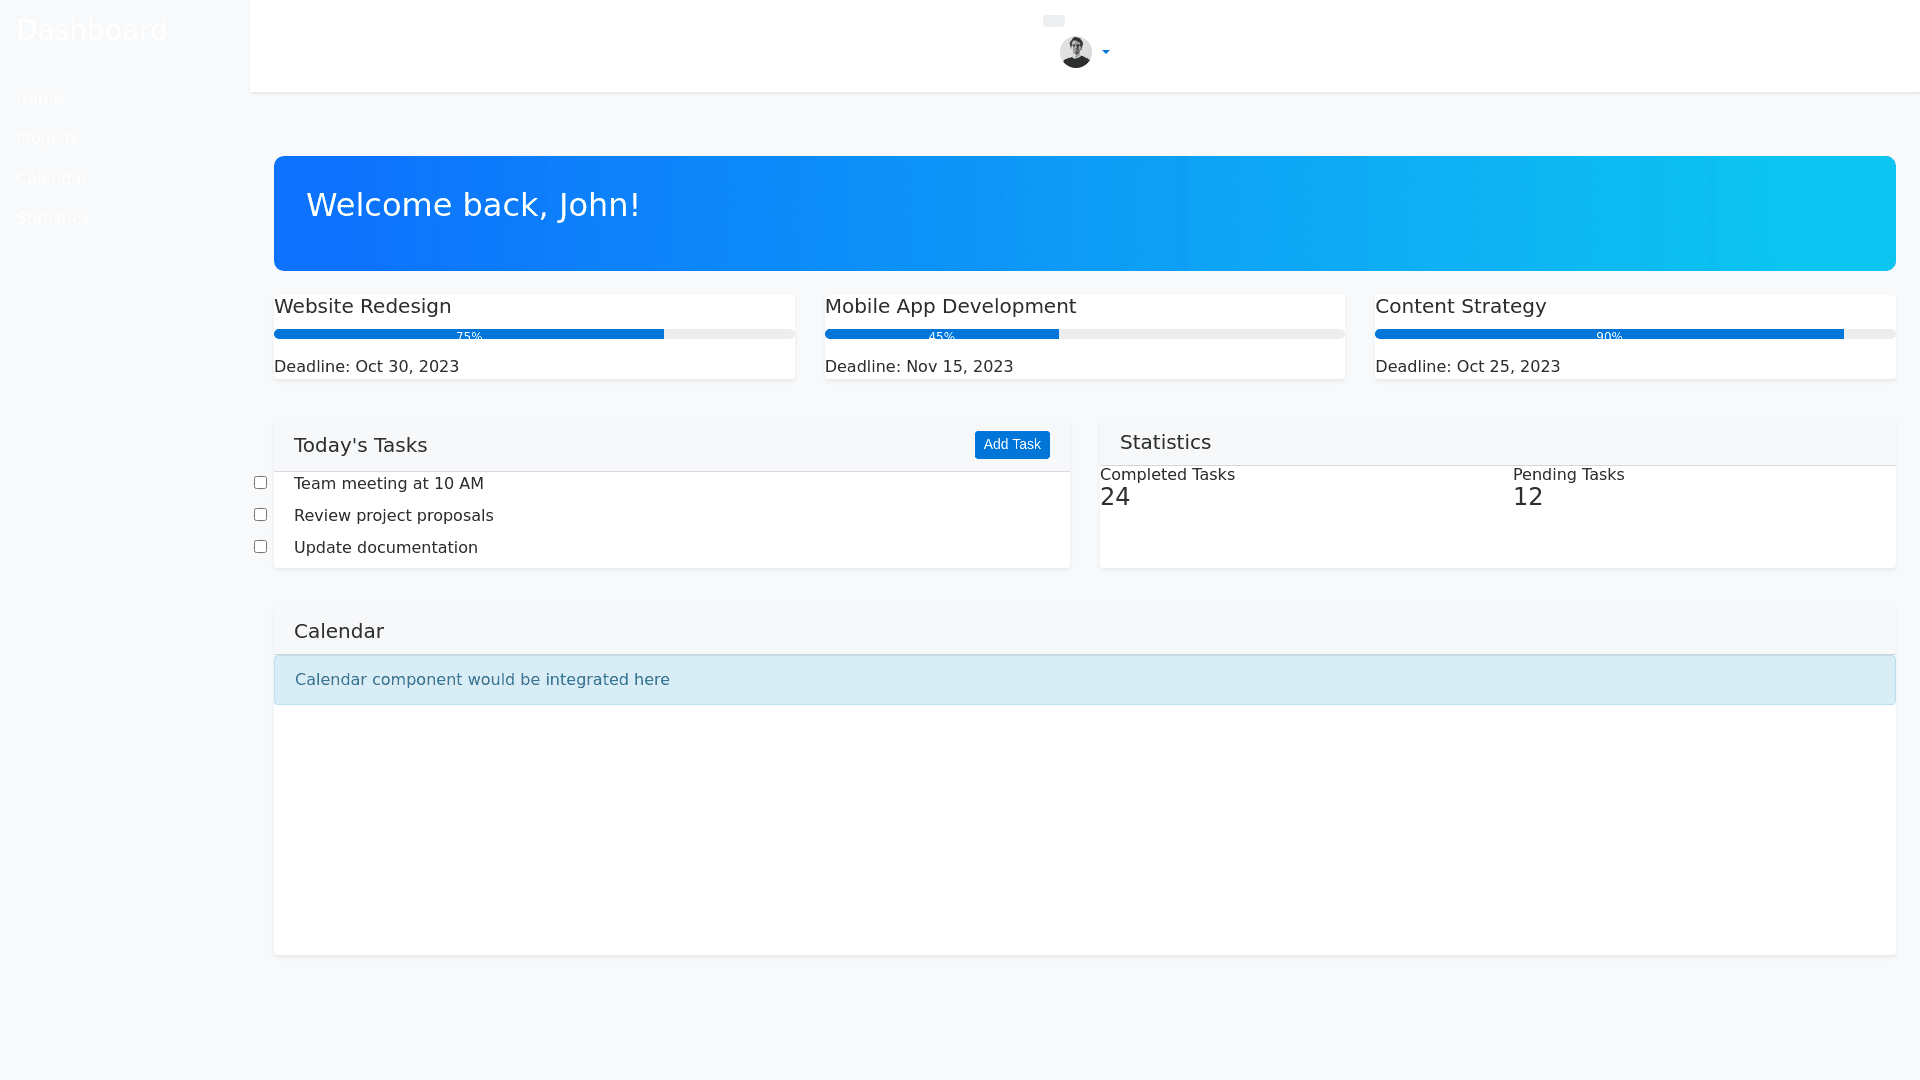Click the 90% Content Strategy progress bar
Viewport: 1920px width, 1080px height.
pyautogui.click(x=1608, y=334)
